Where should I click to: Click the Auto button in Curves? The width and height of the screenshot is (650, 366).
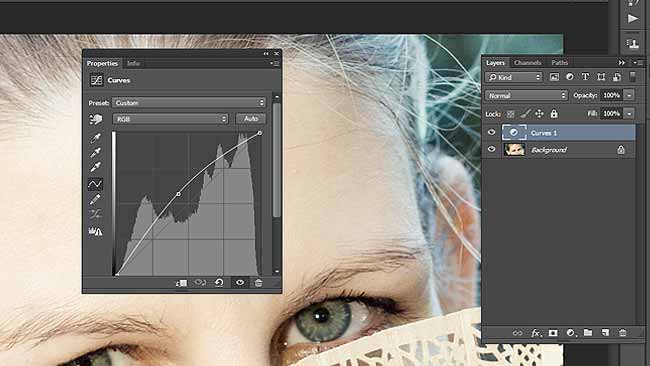[x=251, y=119]
